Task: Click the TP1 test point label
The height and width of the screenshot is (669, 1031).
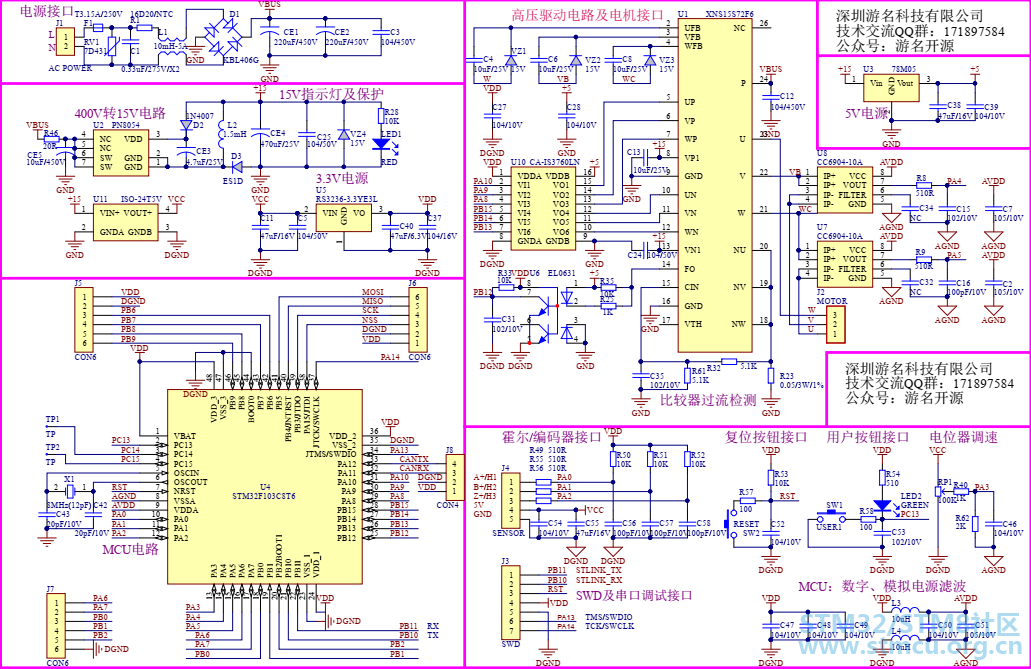Action: point(52,419)
